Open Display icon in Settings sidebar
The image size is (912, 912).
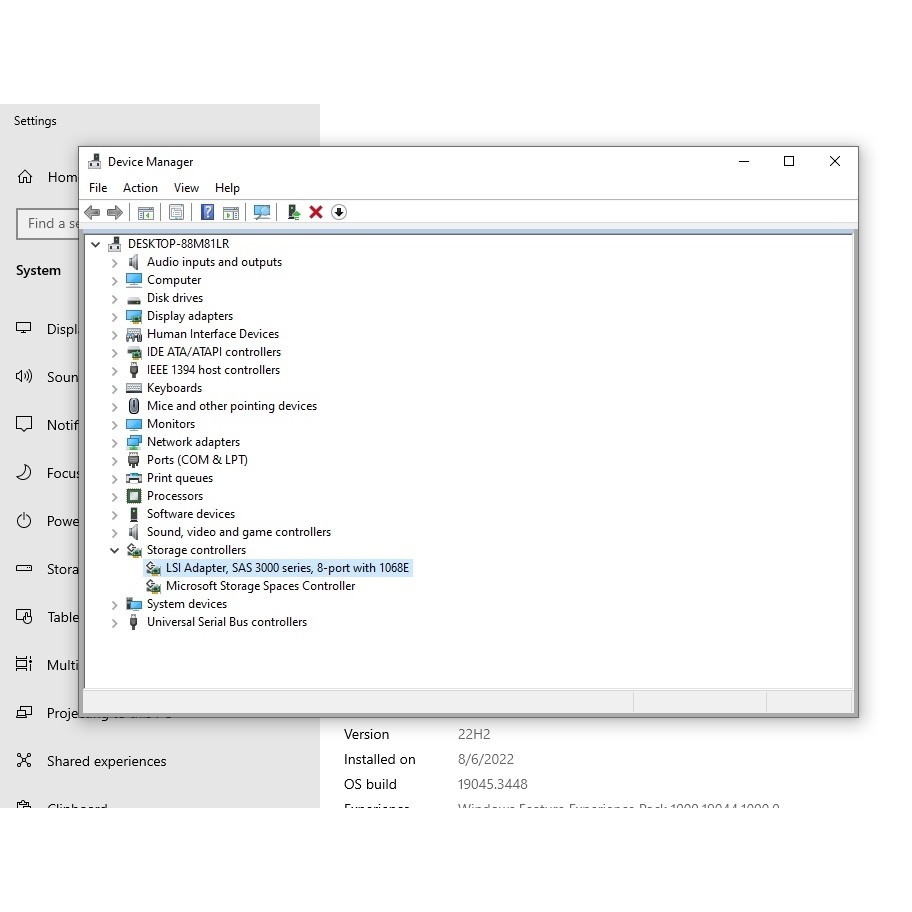click(24, 328)
